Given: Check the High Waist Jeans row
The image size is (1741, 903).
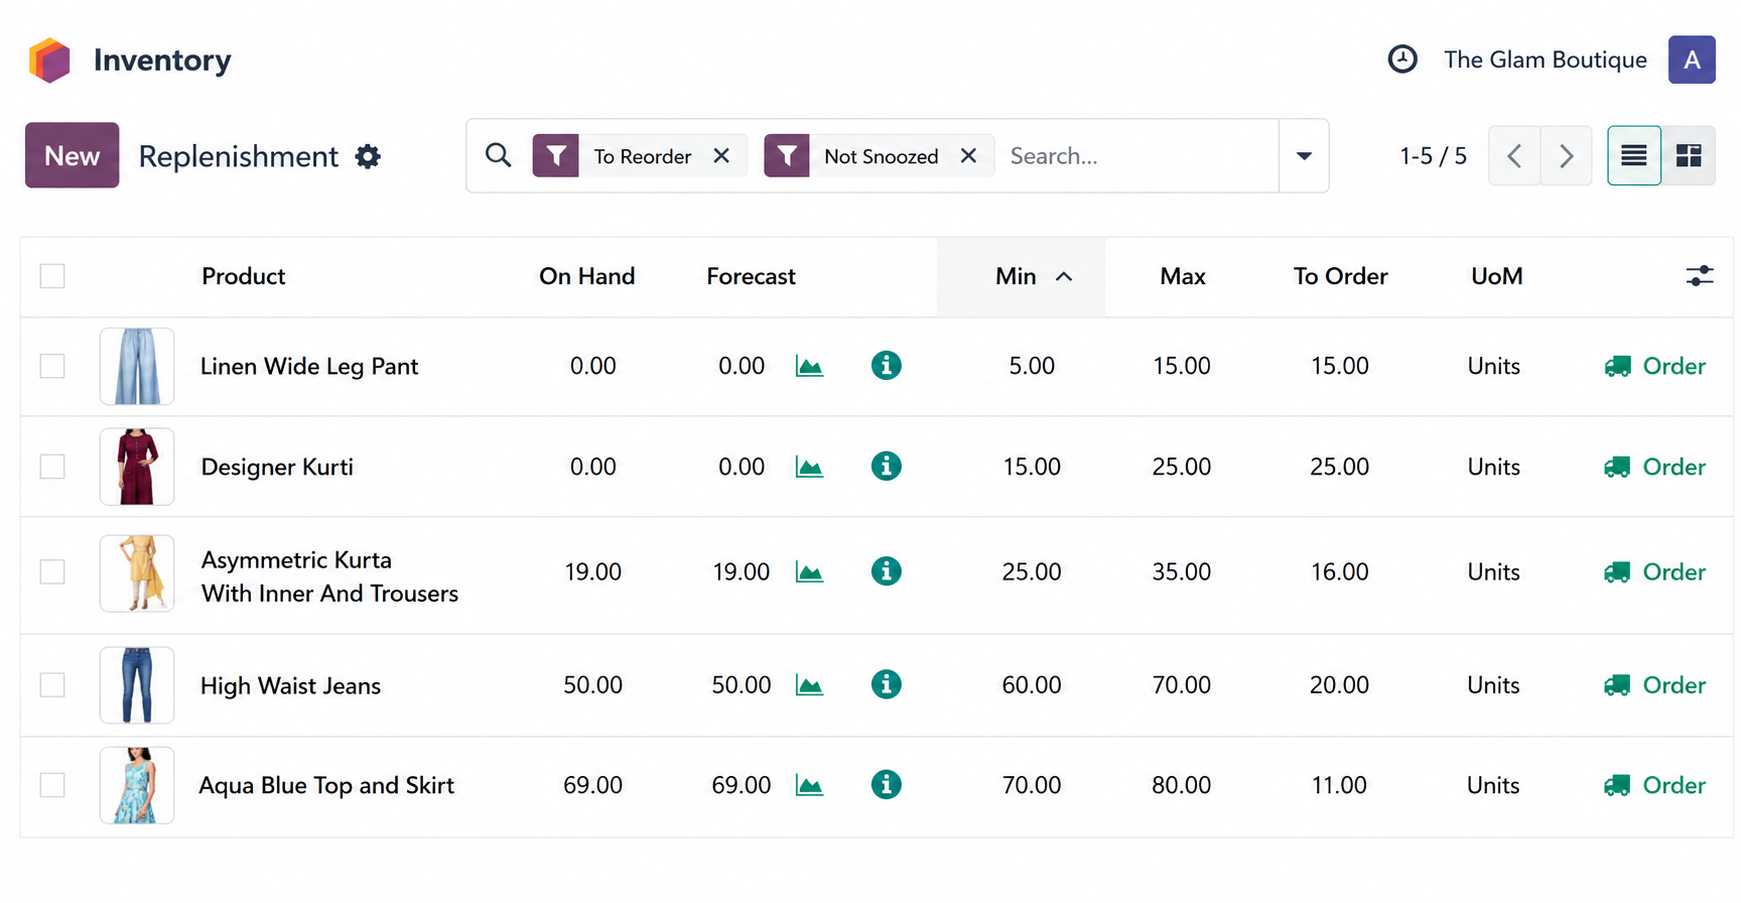Looking at the screenshot, I should pos(52,685).
